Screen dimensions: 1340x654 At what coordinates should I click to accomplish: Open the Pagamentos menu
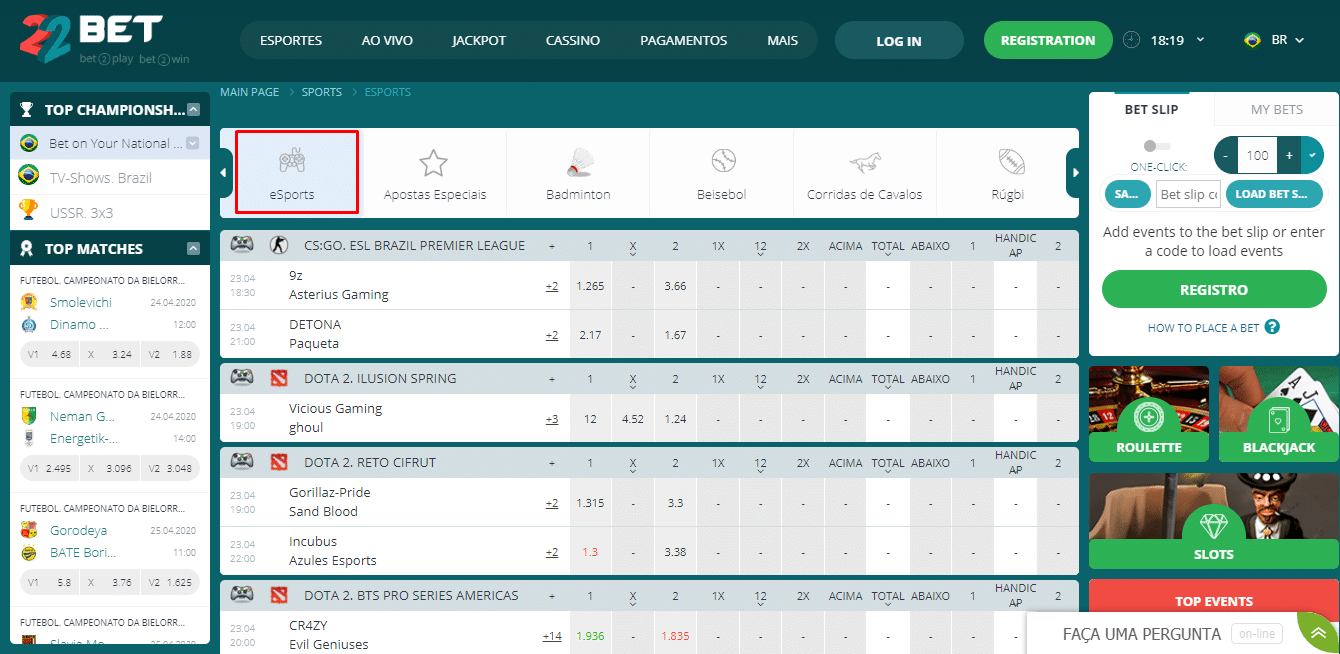pyautogui.click(x=684, y=41)
